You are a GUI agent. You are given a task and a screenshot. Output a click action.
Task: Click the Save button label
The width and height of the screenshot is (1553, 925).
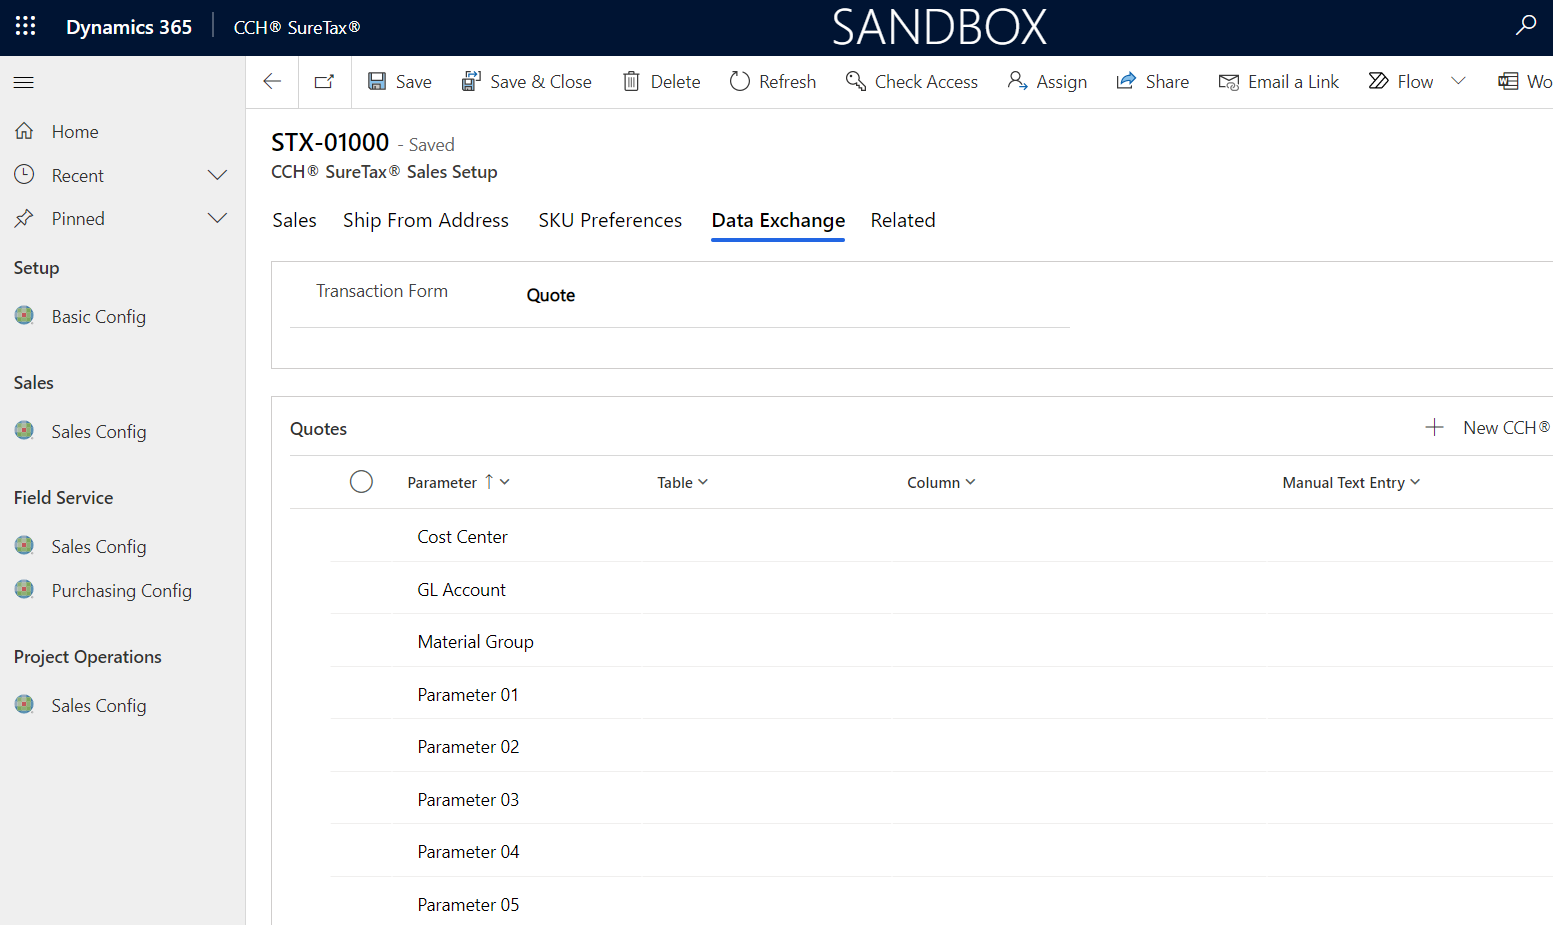tap(414, 82)
